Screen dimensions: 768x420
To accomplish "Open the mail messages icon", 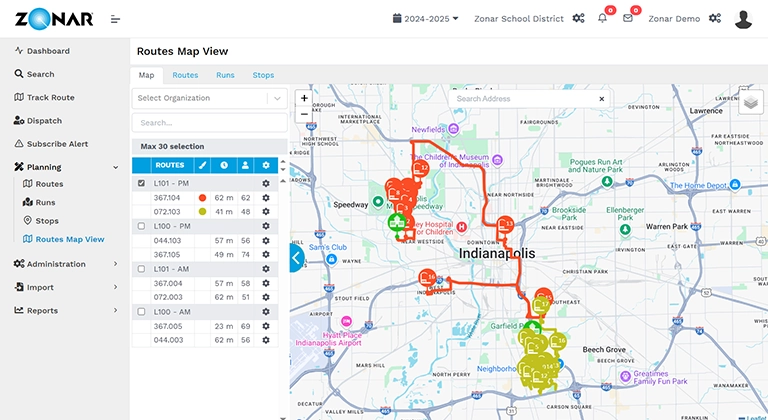I will (628, 19).
